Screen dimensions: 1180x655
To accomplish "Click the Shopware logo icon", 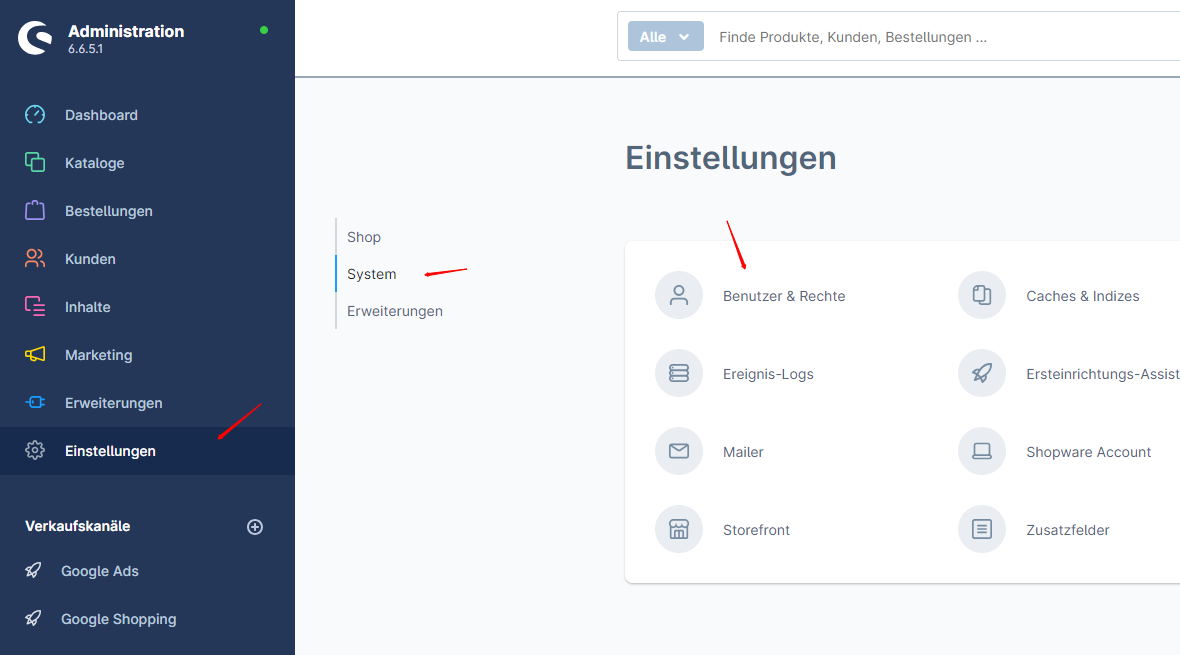I will click(35, 38).
